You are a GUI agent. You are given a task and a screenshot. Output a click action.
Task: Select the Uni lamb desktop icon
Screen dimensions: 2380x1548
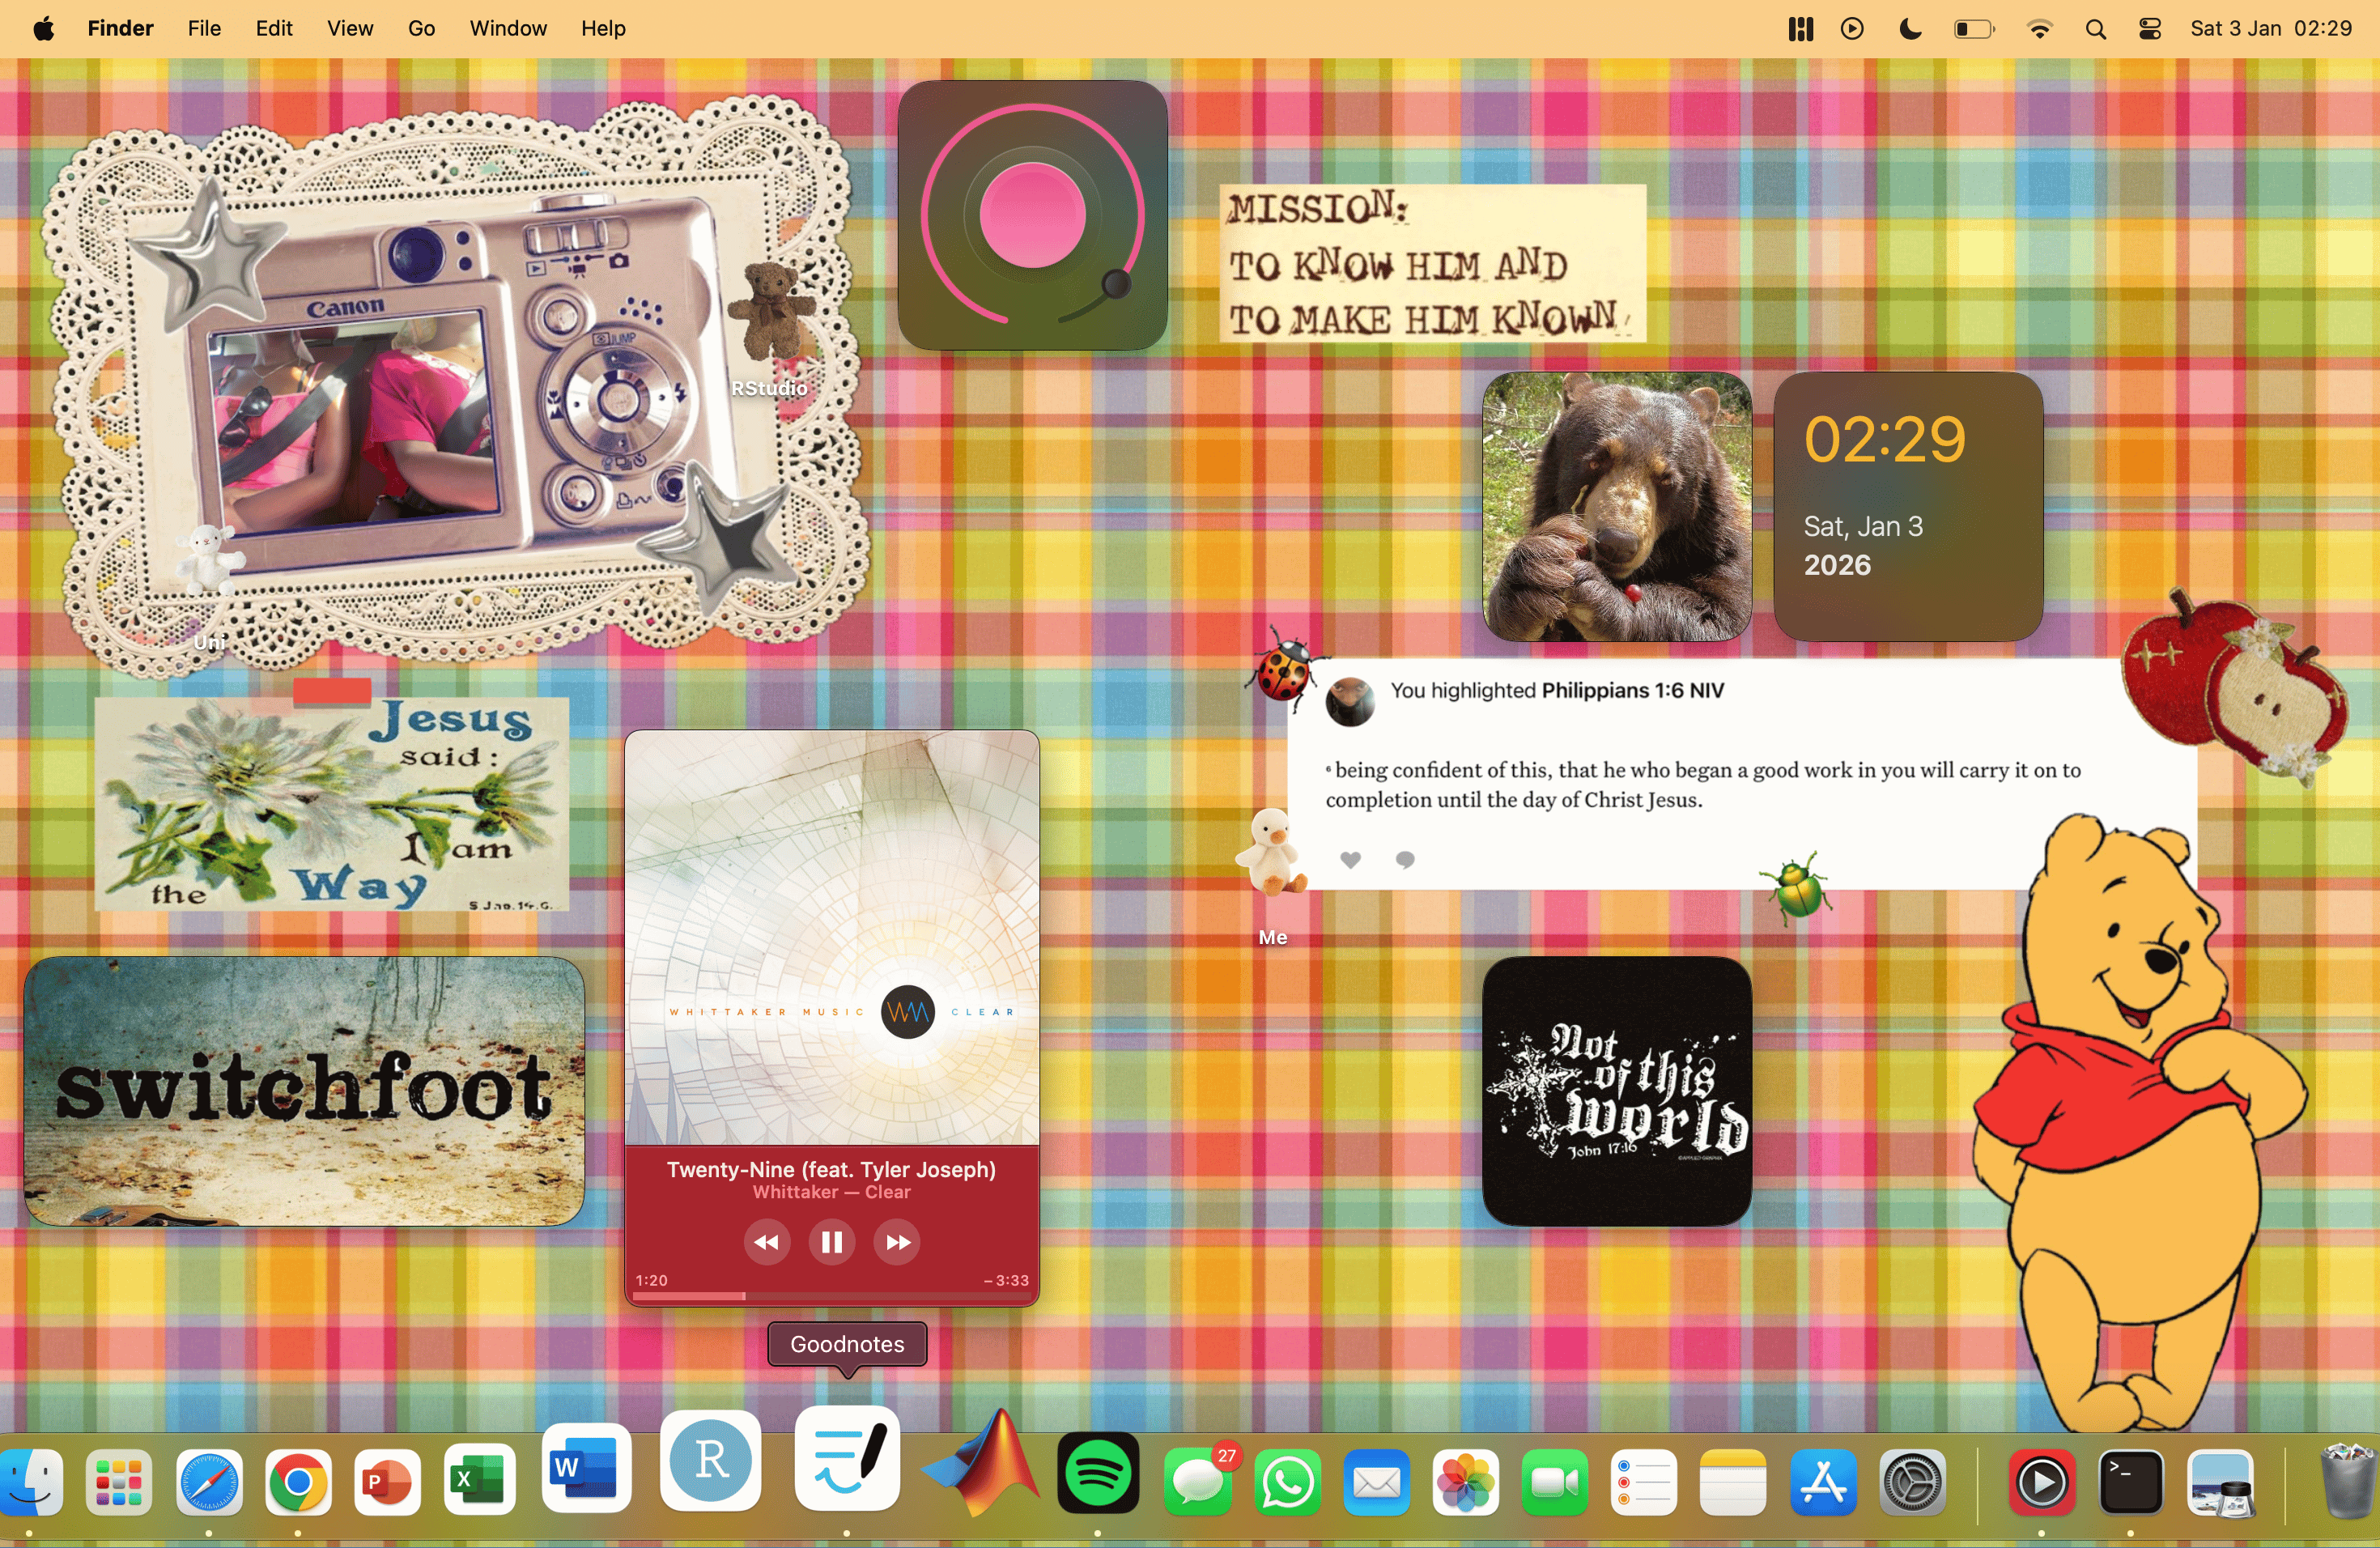pyautogui.click(x=209, y=561)
